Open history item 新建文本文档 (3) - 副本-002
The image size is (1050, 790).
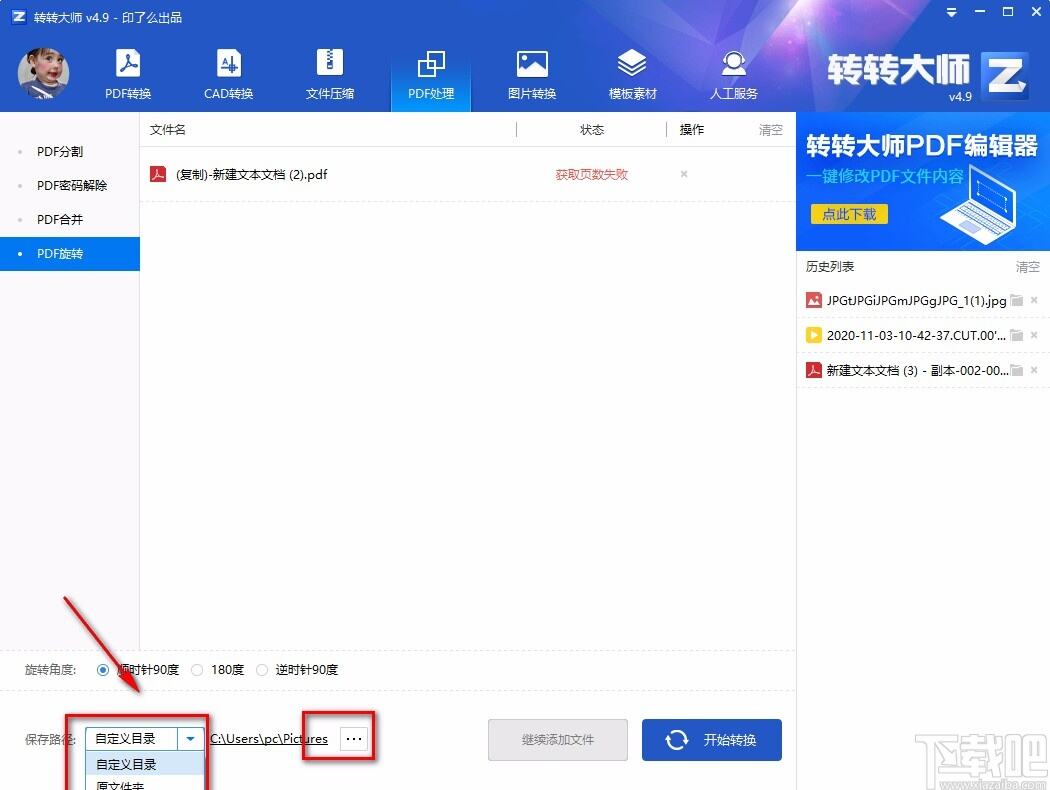tap(916, 370)
